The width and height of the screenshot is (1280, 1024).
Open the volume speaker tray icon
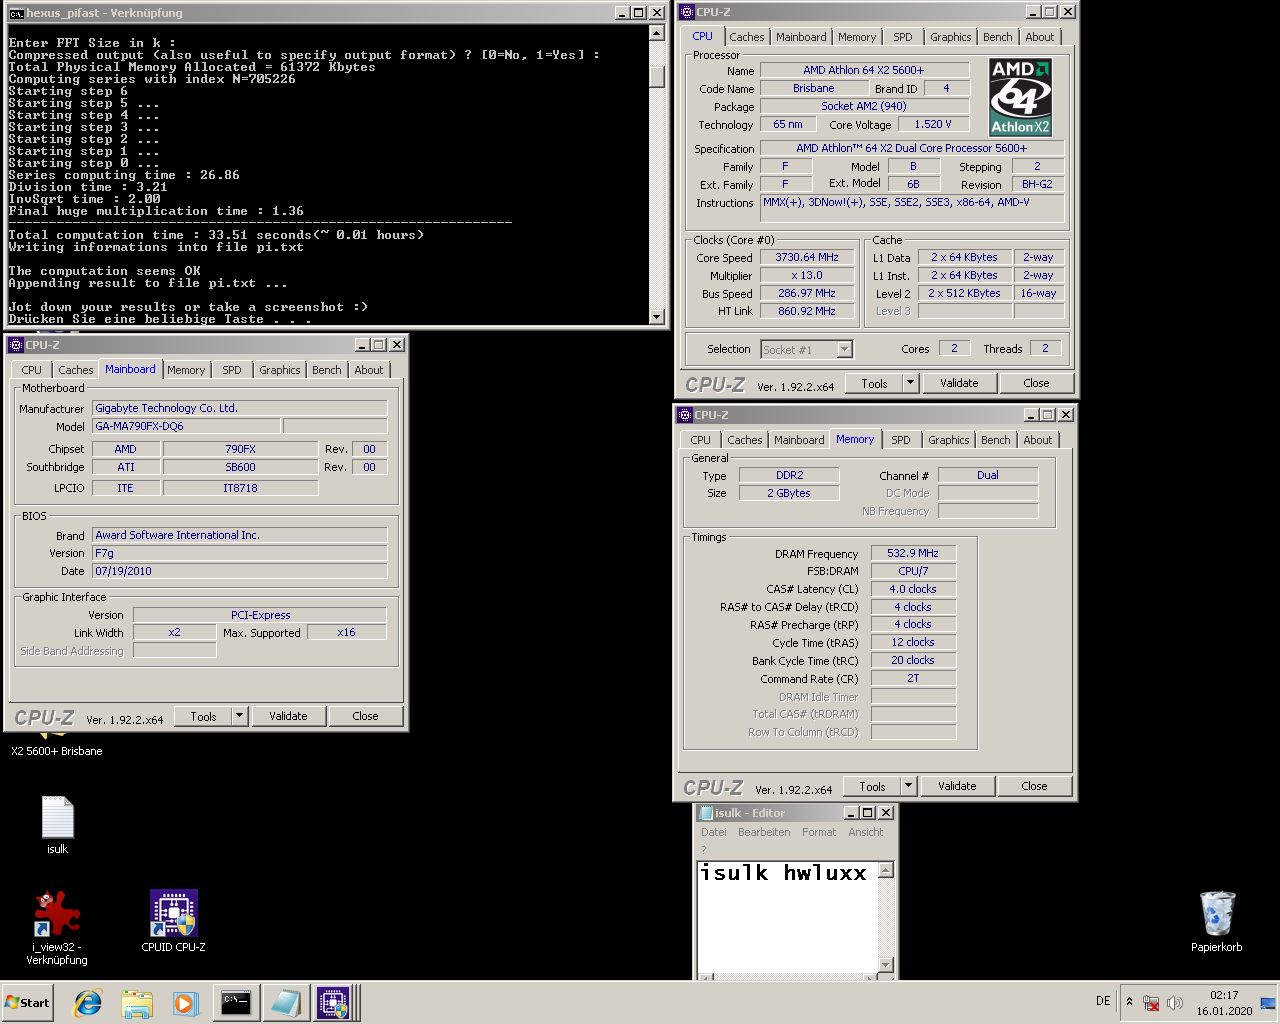coord(1174,1003)
